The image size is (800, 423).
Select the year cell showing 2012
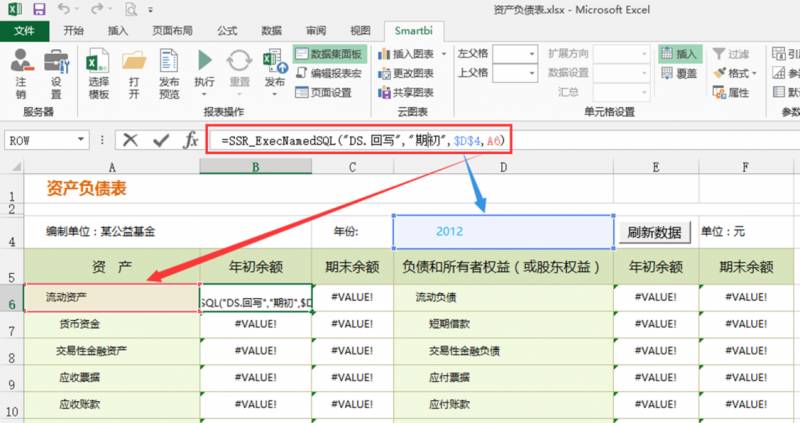pyautogui.click(x=503, y=232)
